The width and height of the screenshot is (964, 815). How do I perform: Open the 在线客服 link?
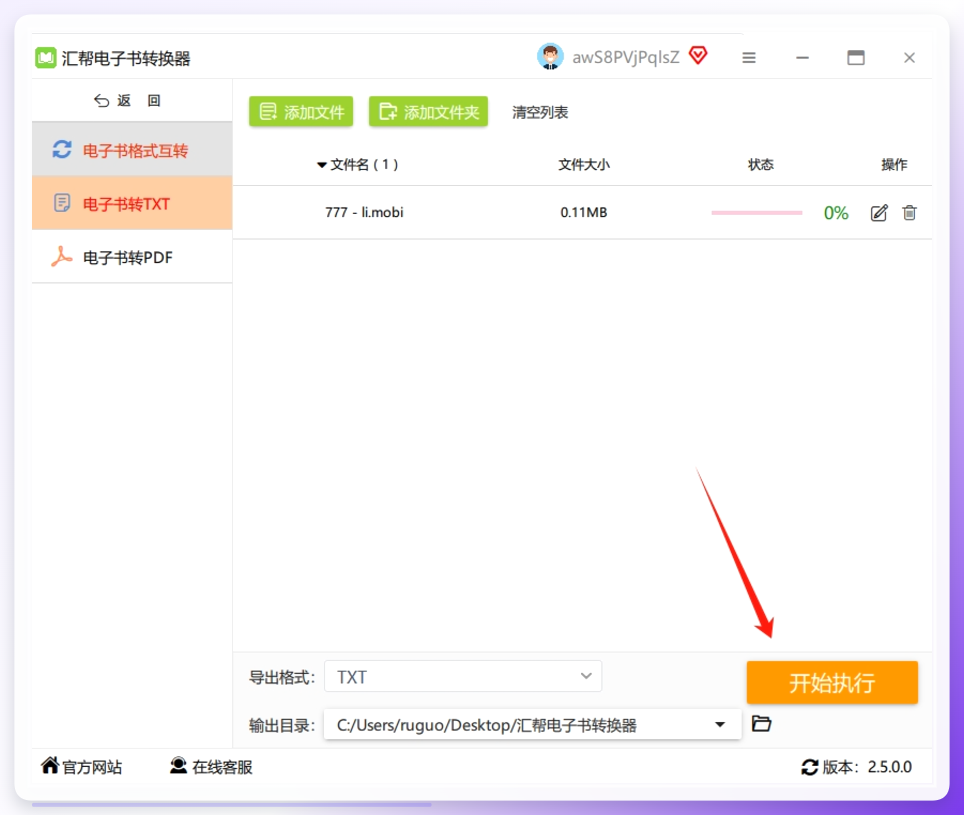211,766
